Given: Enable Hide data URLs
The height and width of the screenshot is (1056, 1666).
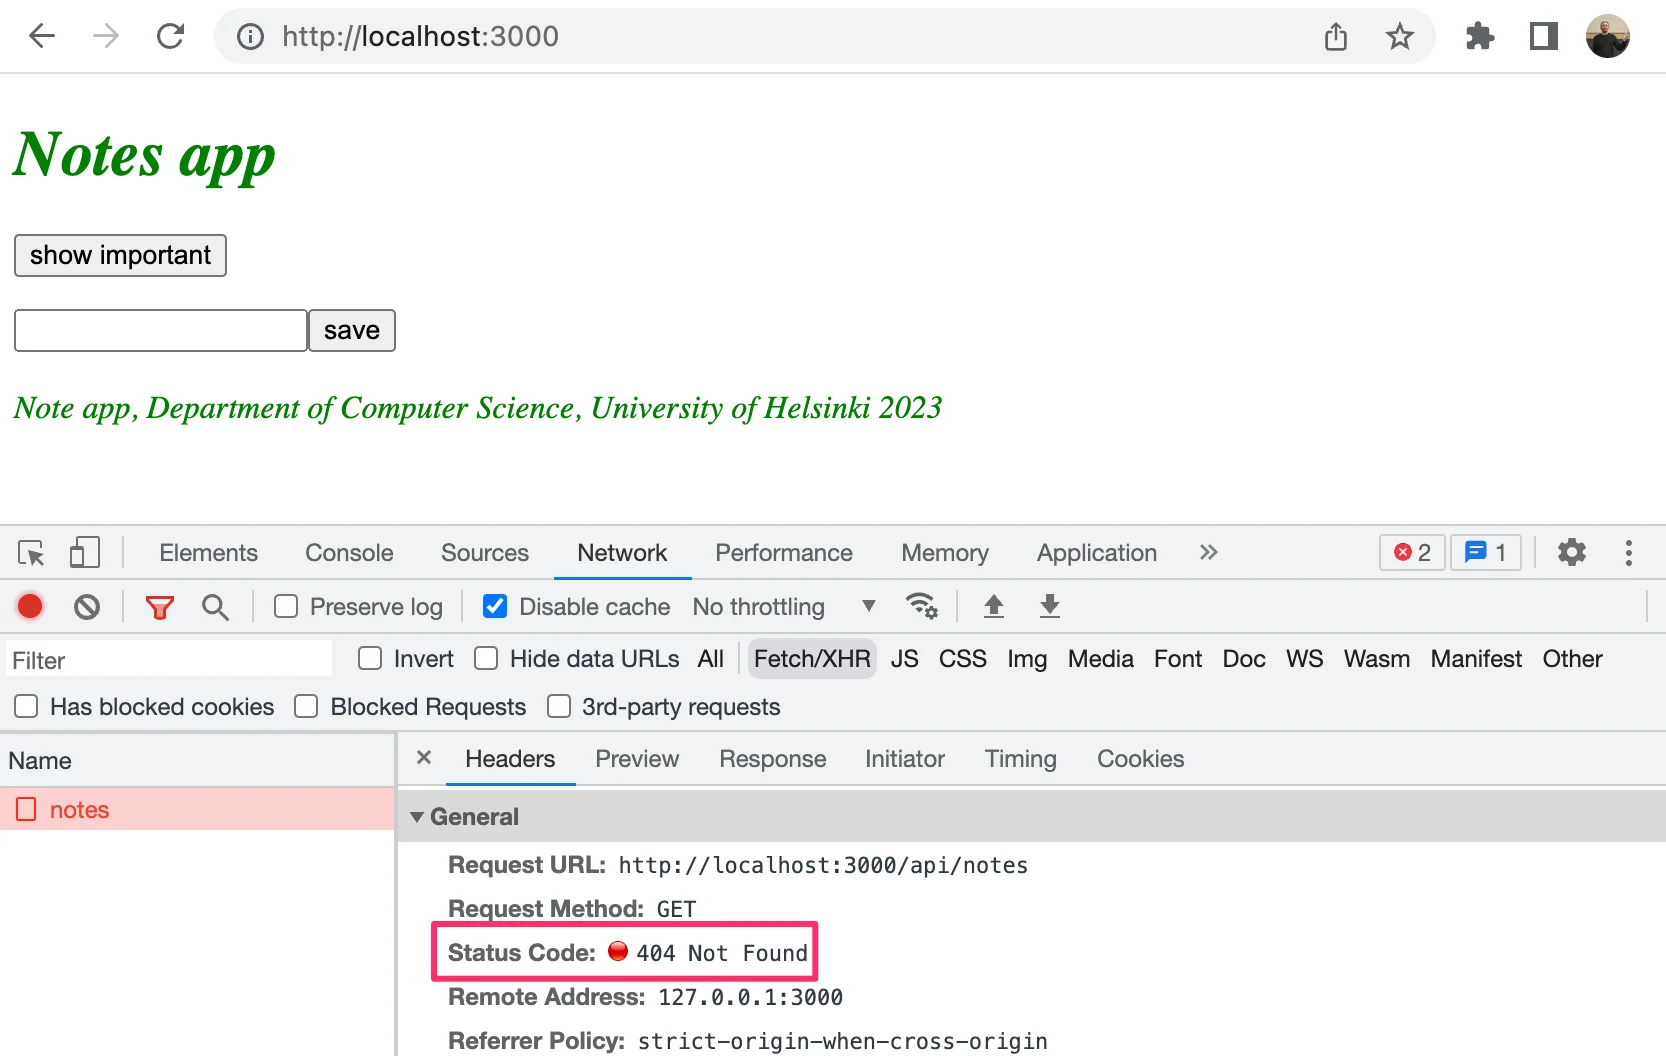Looking at the screenshot, I should tap(486, 659).
